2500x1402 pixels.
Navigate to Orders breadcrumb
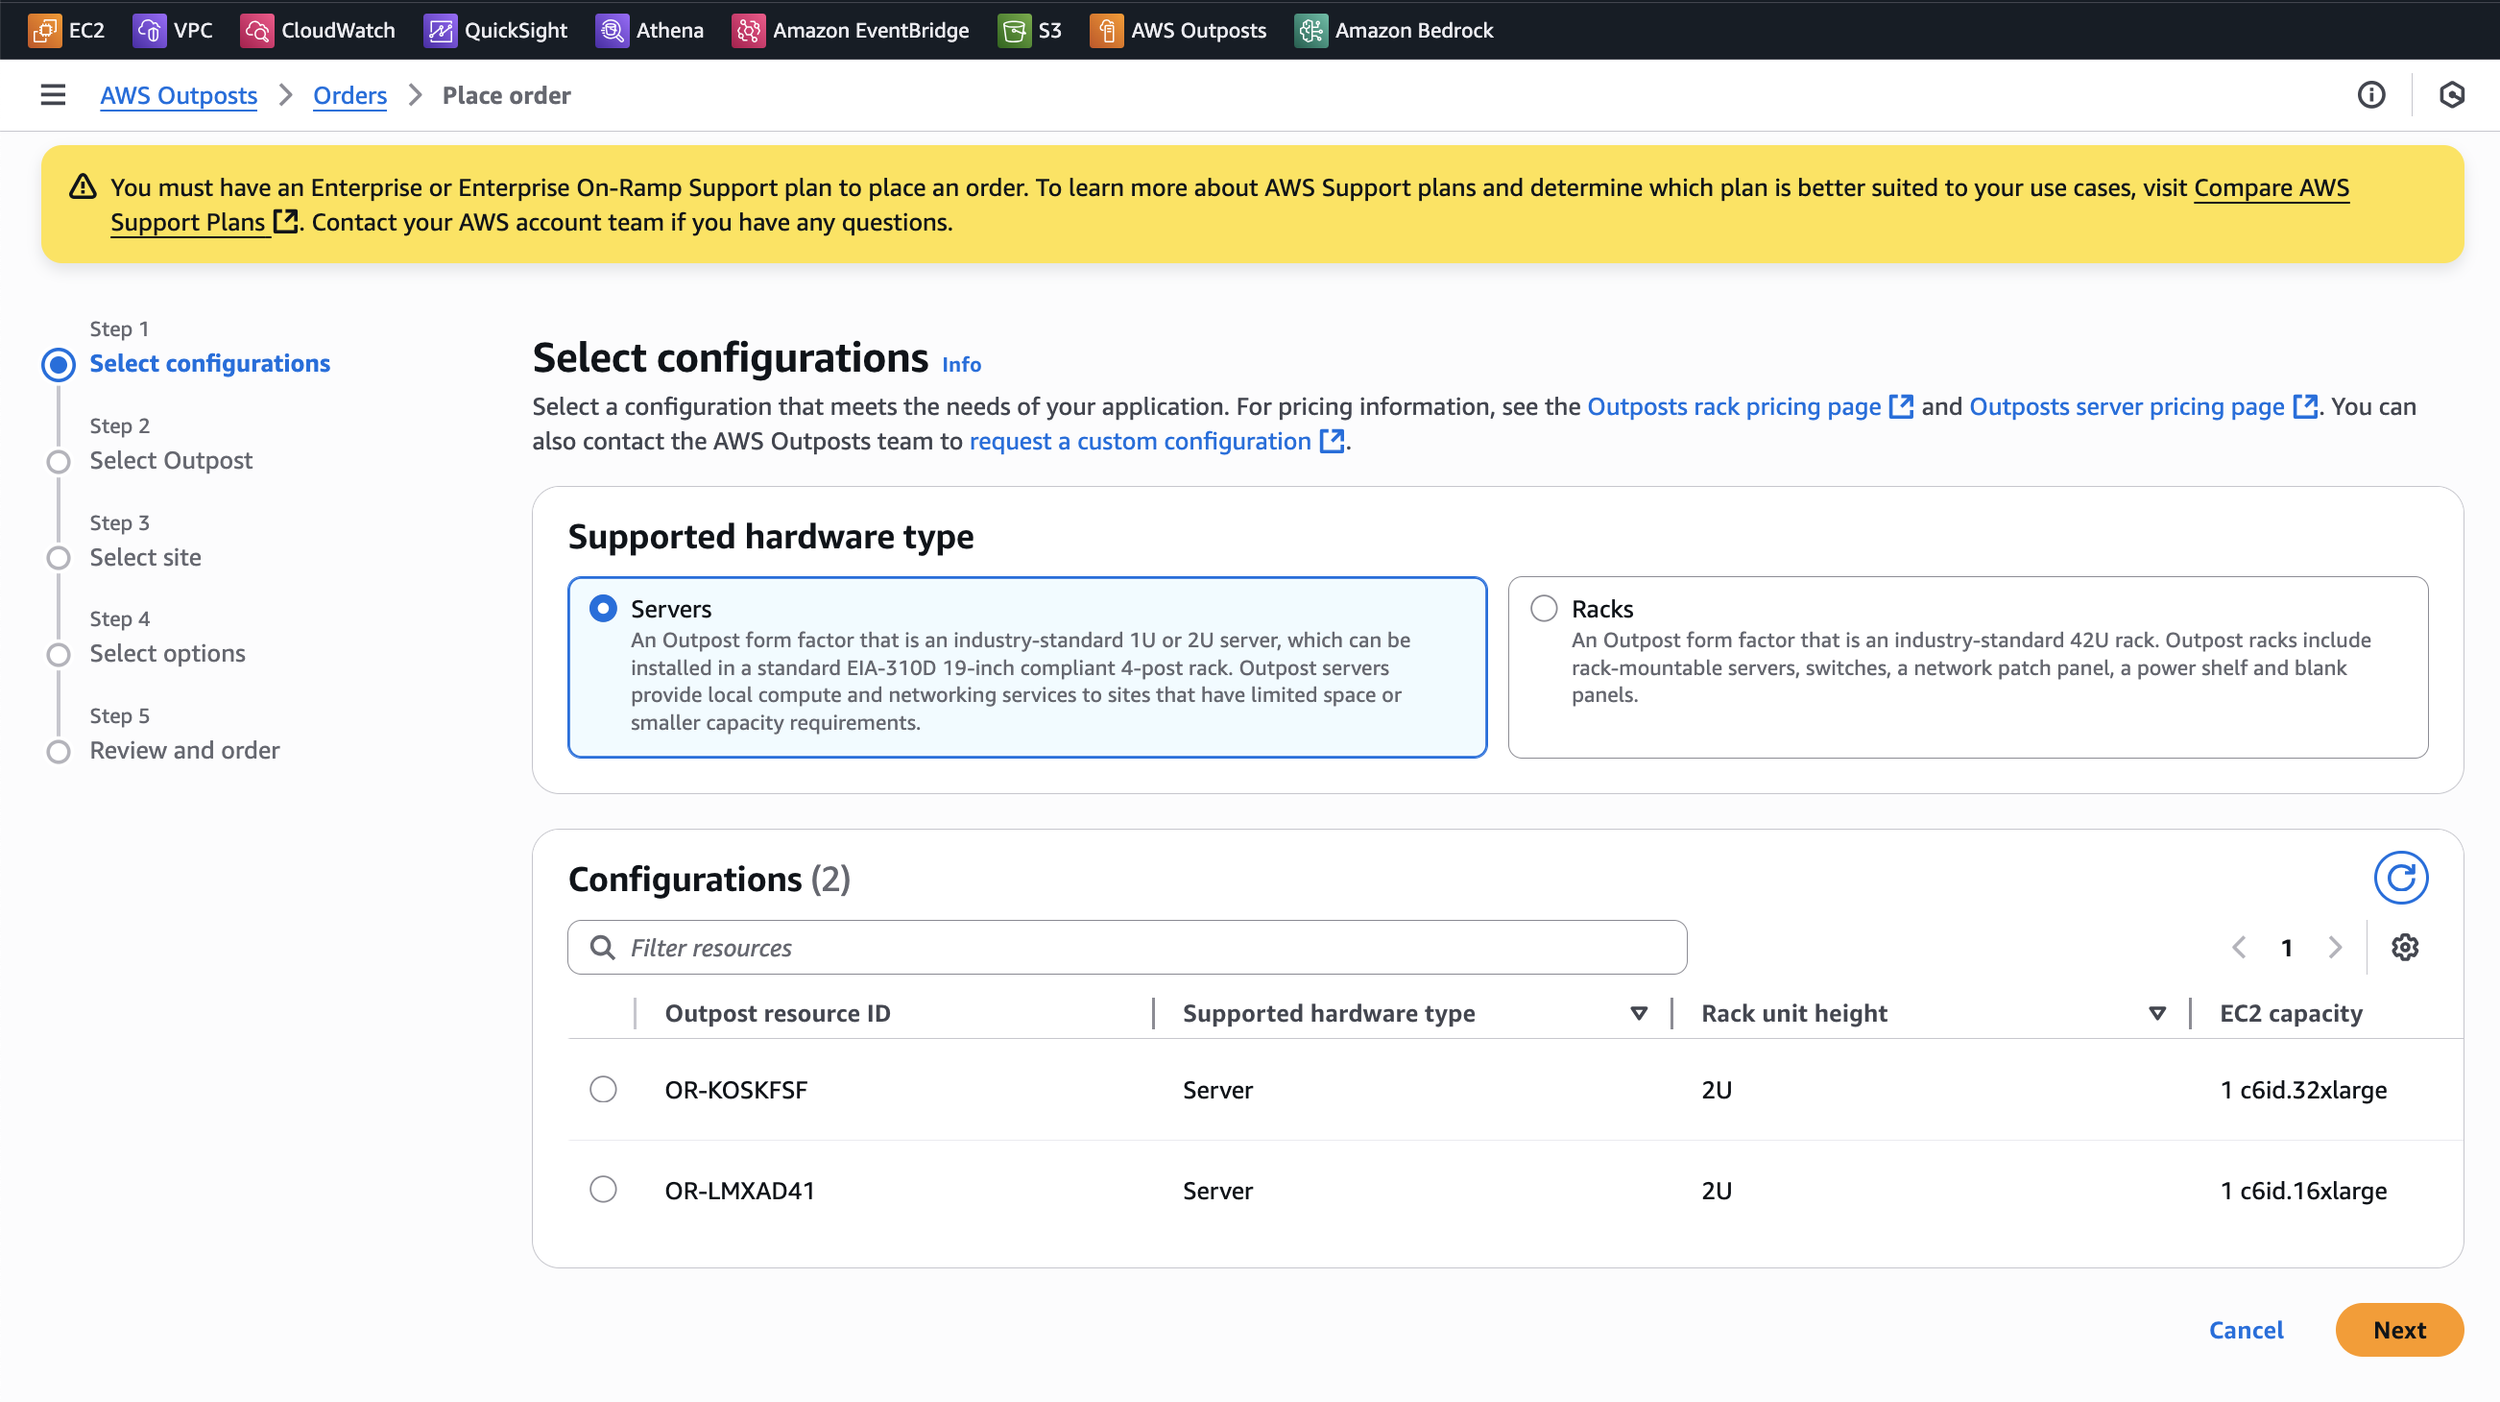point(349,95)
